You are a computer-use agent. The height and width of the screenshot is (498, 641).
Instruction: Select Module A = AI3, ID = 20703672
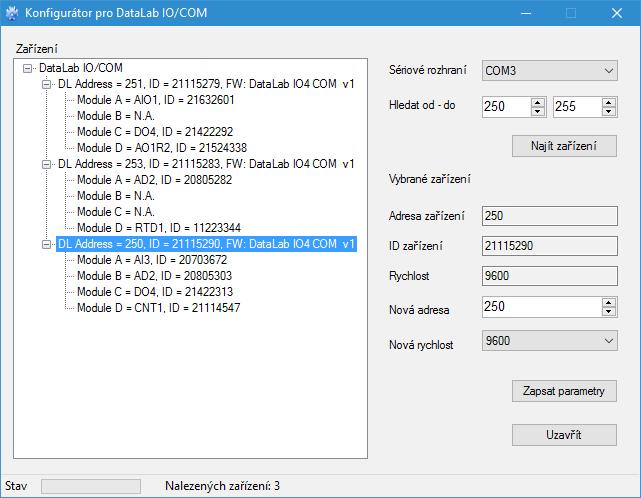point(152,260)
